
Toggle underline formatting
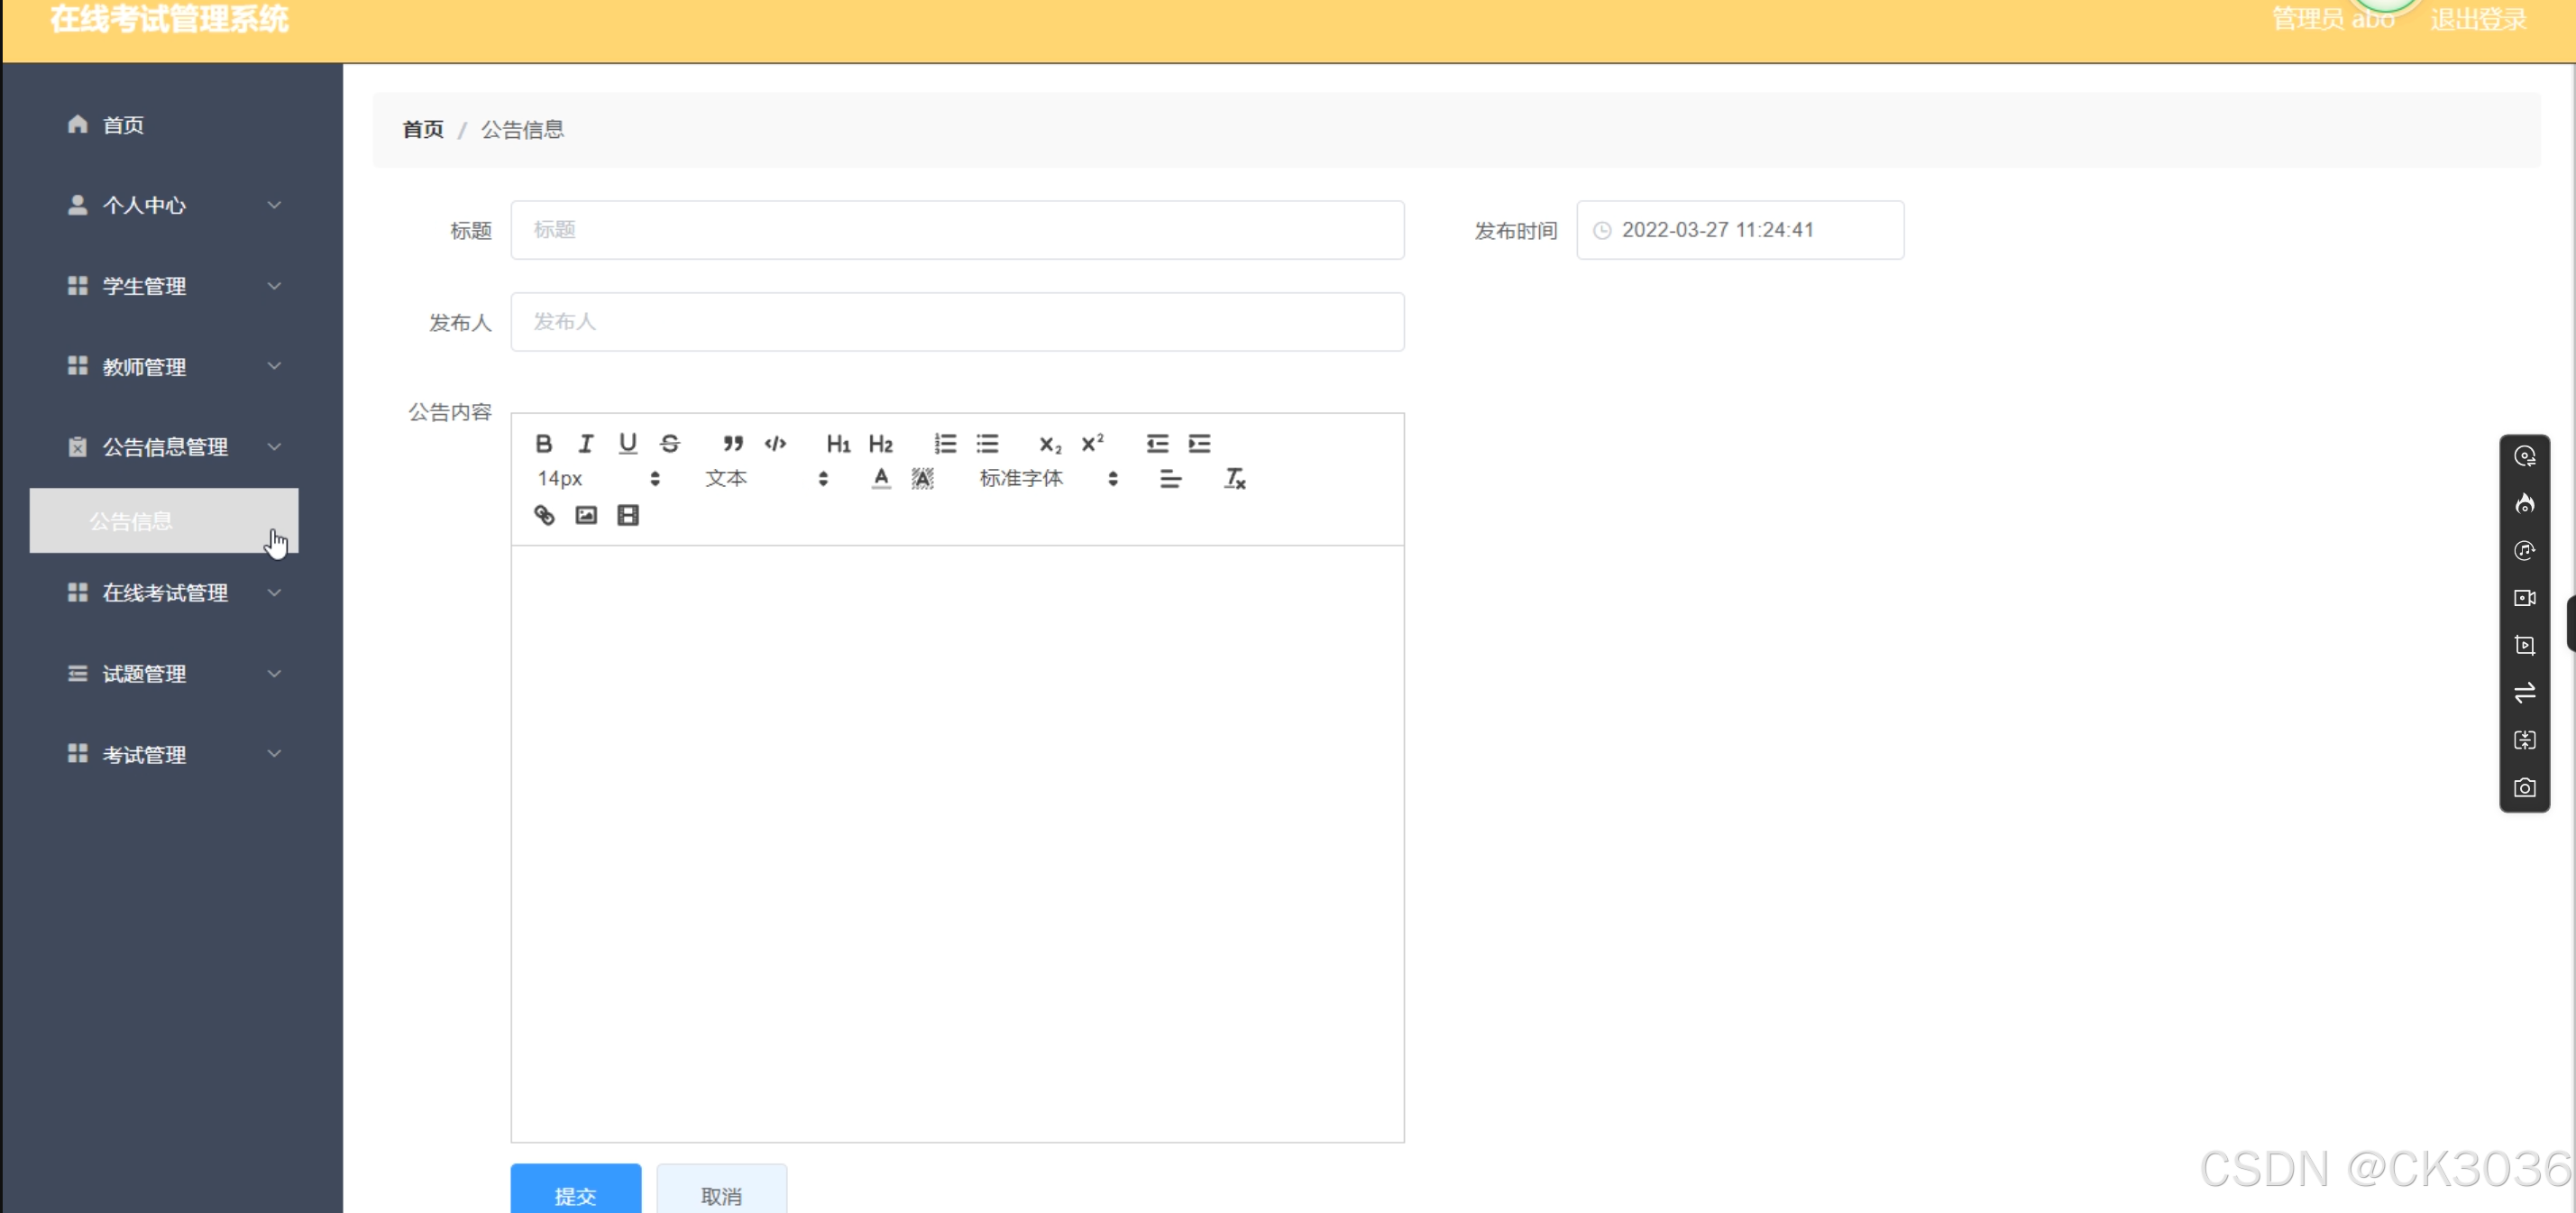627,443
